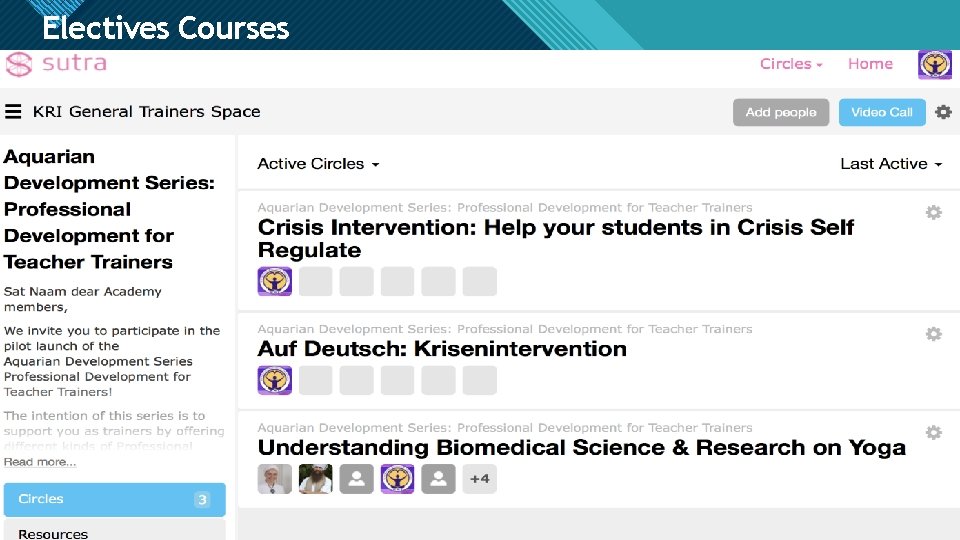Select the Circles tab in sidebar
The image size is (960, 540).
point(114,499)
